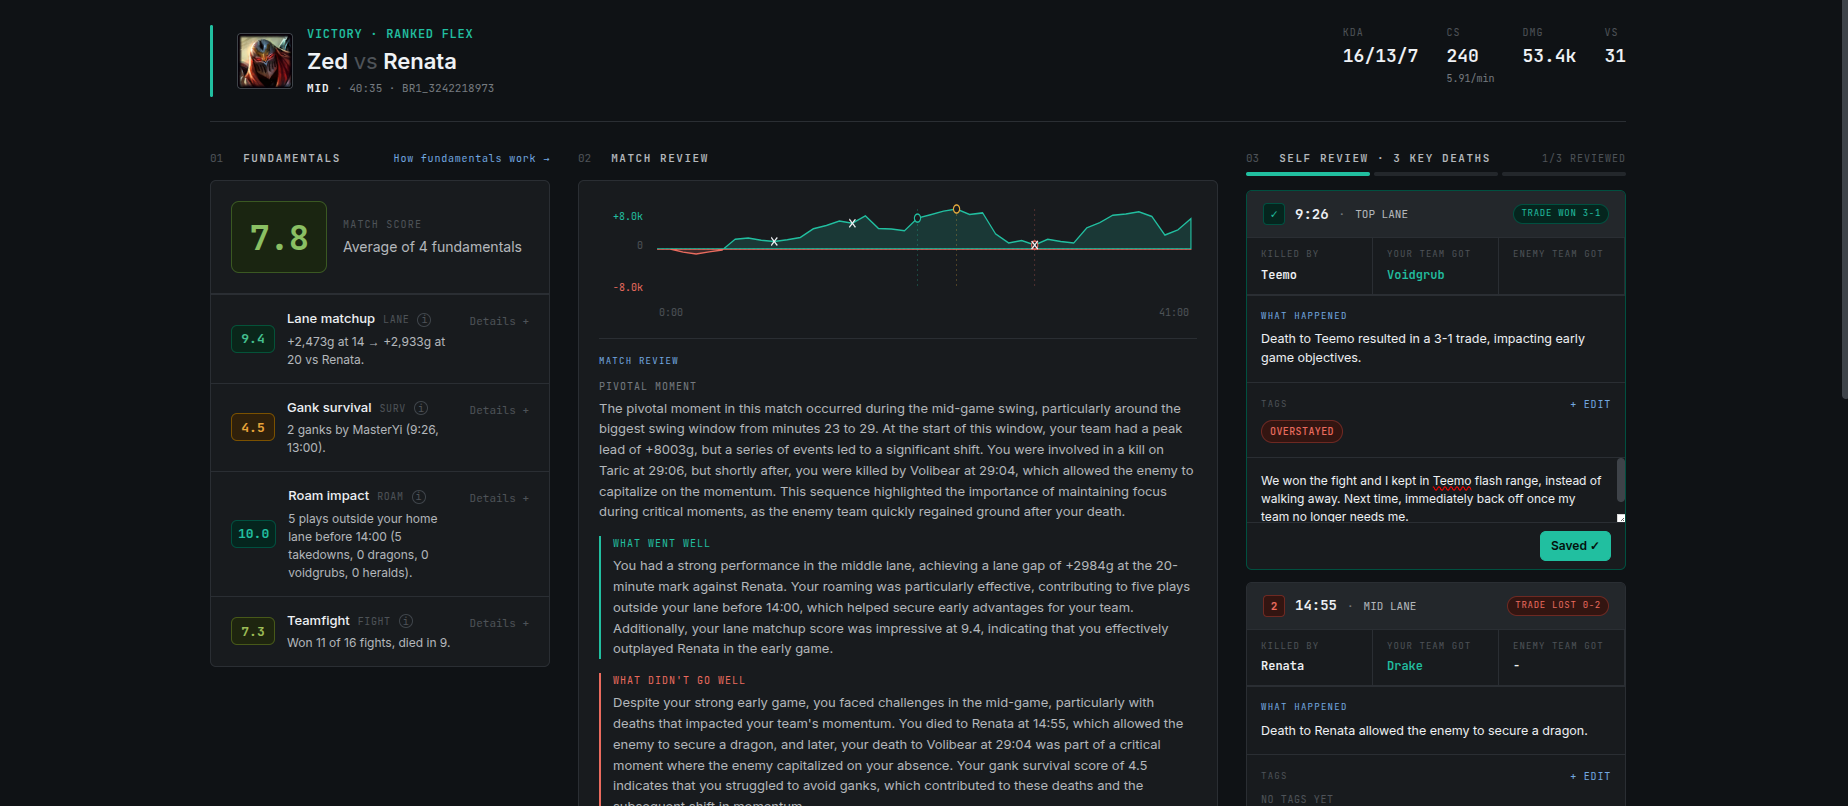Screen dimensions: 1848x806
Task: Select the third self review progress segment
Action: point(1564,174)
